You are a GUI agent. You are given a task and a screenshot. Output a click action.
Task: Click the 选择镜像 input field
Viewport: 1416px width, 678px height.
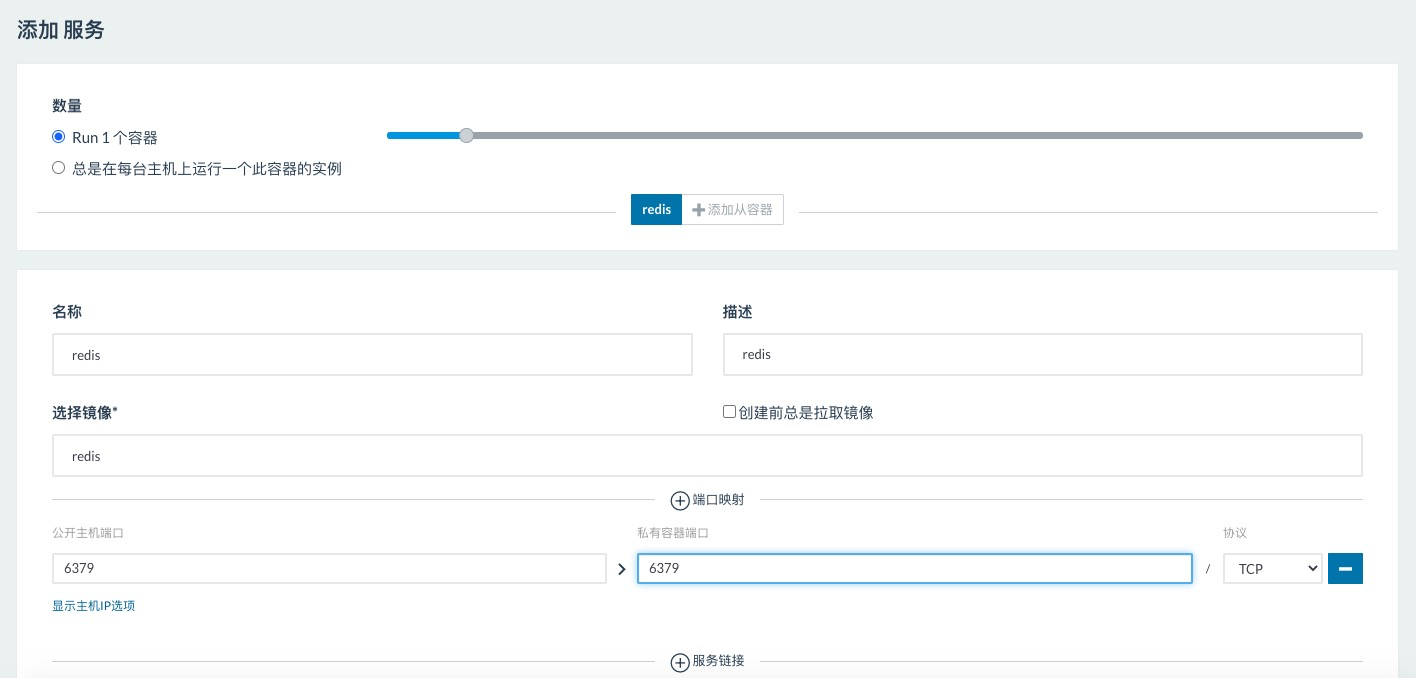point(707,455)
